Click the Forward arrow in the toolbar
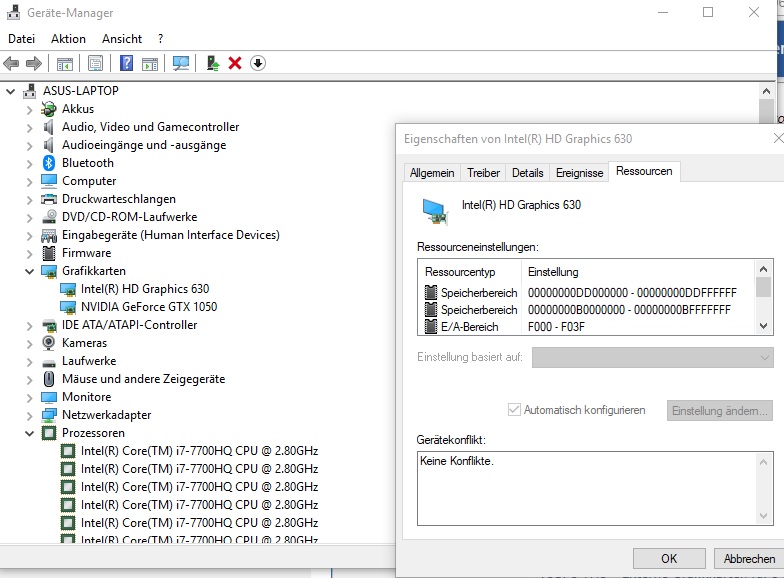 point(34,64)
